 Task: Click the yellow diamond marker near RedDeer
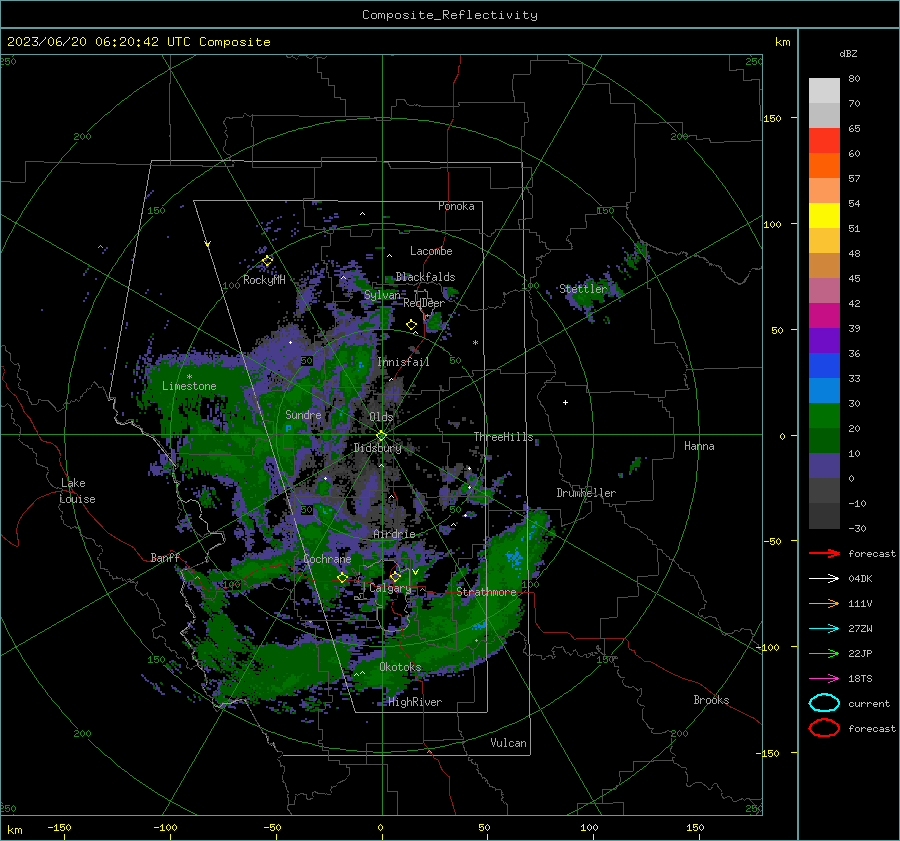411,325
